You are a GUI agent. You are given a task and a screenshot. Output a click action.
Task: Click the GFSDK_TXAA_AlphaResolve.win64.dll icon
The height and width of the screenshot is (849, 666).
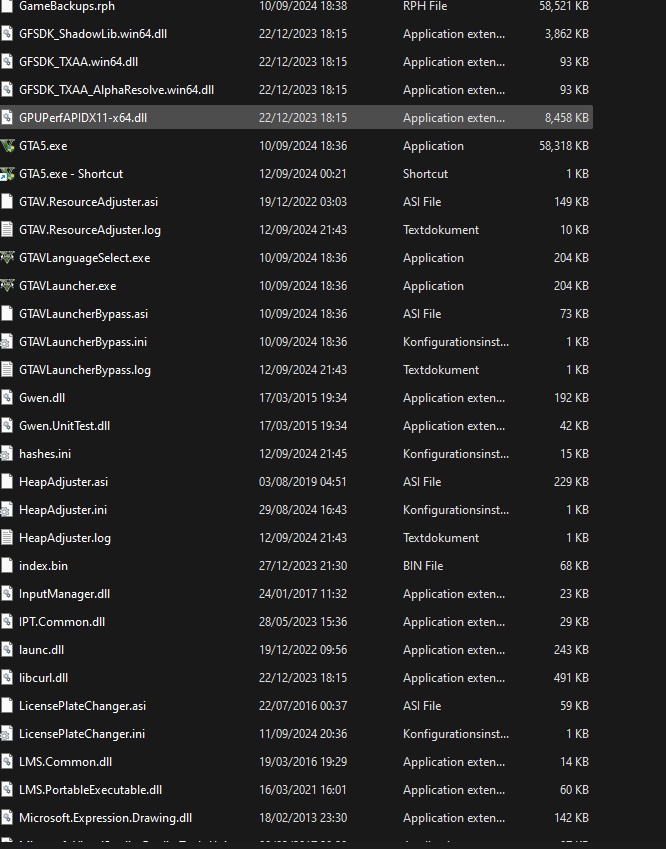point(6,90)
